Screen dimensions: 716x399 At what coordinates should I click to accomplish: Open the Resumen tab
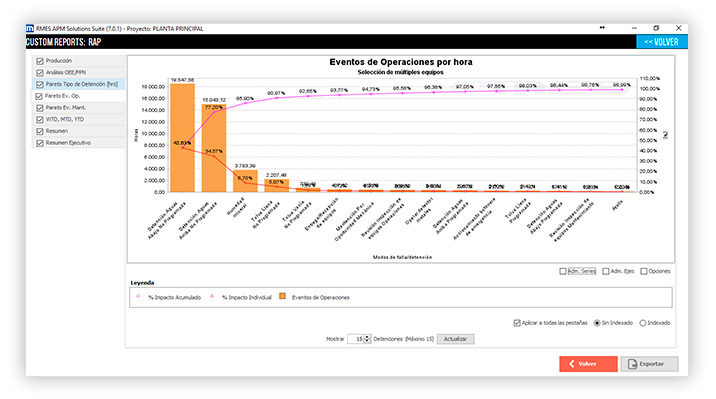(79, 131)
